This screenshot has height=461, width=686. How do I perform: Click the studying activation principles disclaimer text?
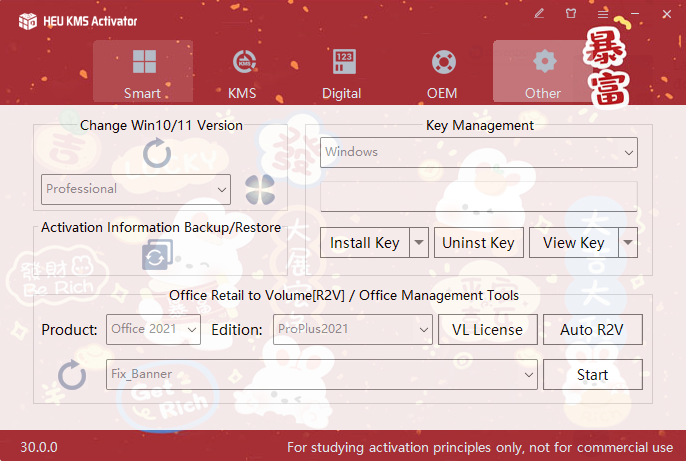pyautogui.click(x=480, y=447)
